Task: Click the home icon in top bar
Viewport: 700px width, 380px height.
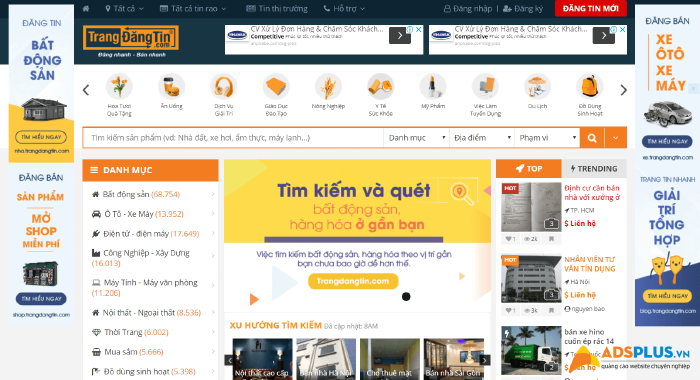Action: [x=86, y=8]
